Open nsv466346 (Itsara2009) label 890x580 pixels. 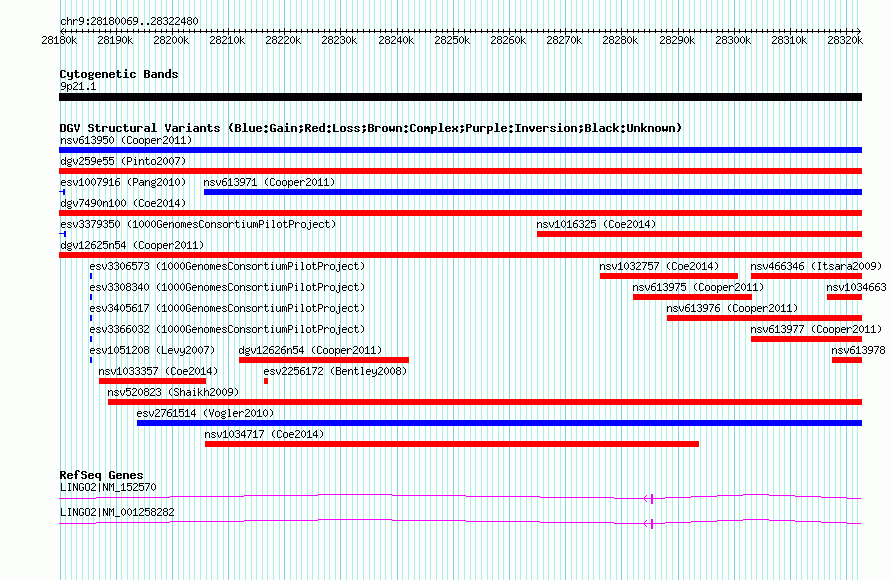pyautogui.click(x=816, y=266)
